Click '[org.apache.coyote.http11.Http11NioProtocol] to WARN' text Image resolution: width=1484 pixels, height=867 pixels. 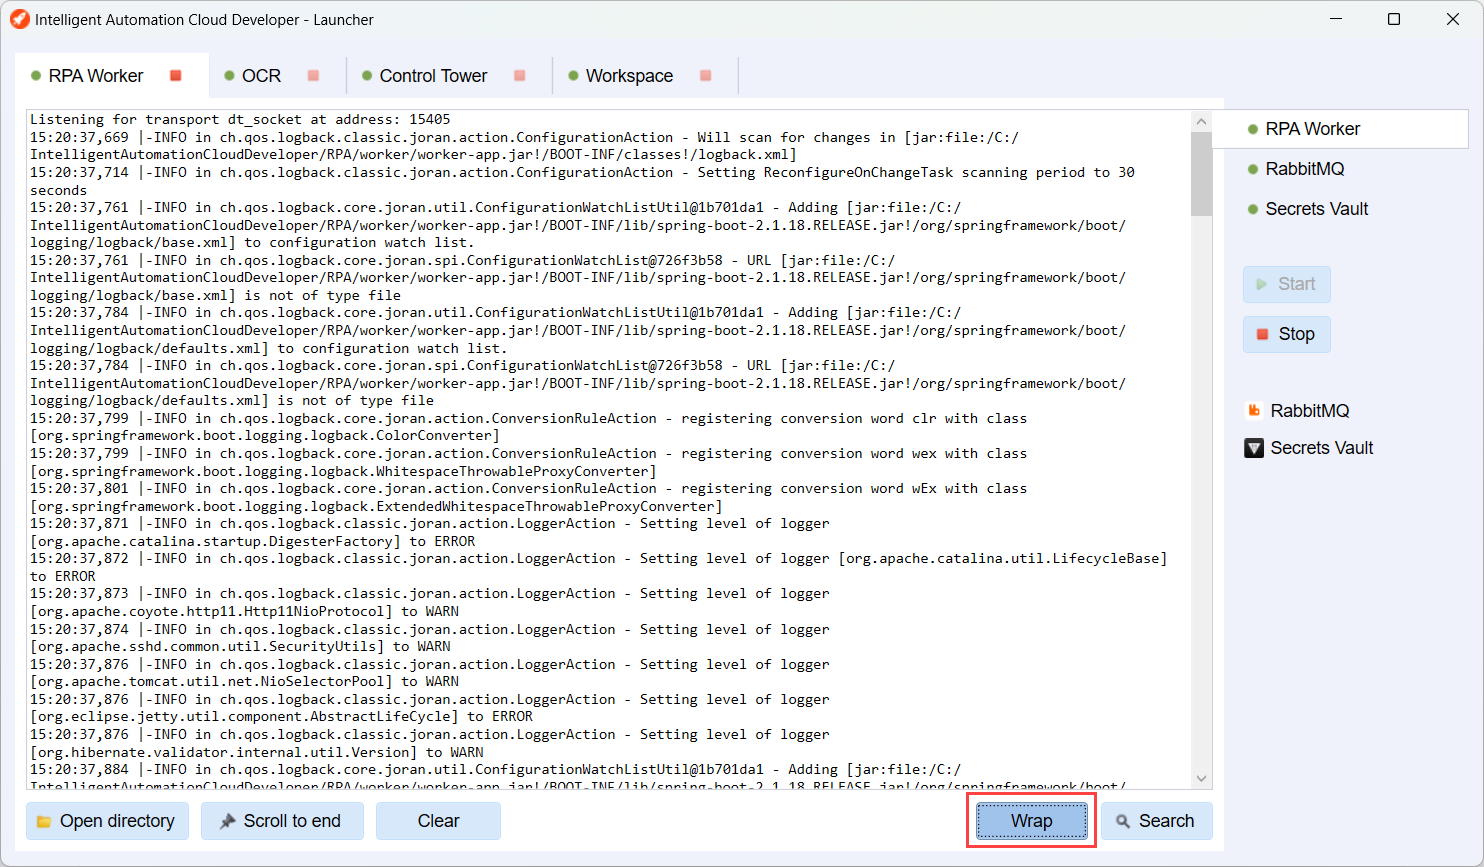click(245, 611)
